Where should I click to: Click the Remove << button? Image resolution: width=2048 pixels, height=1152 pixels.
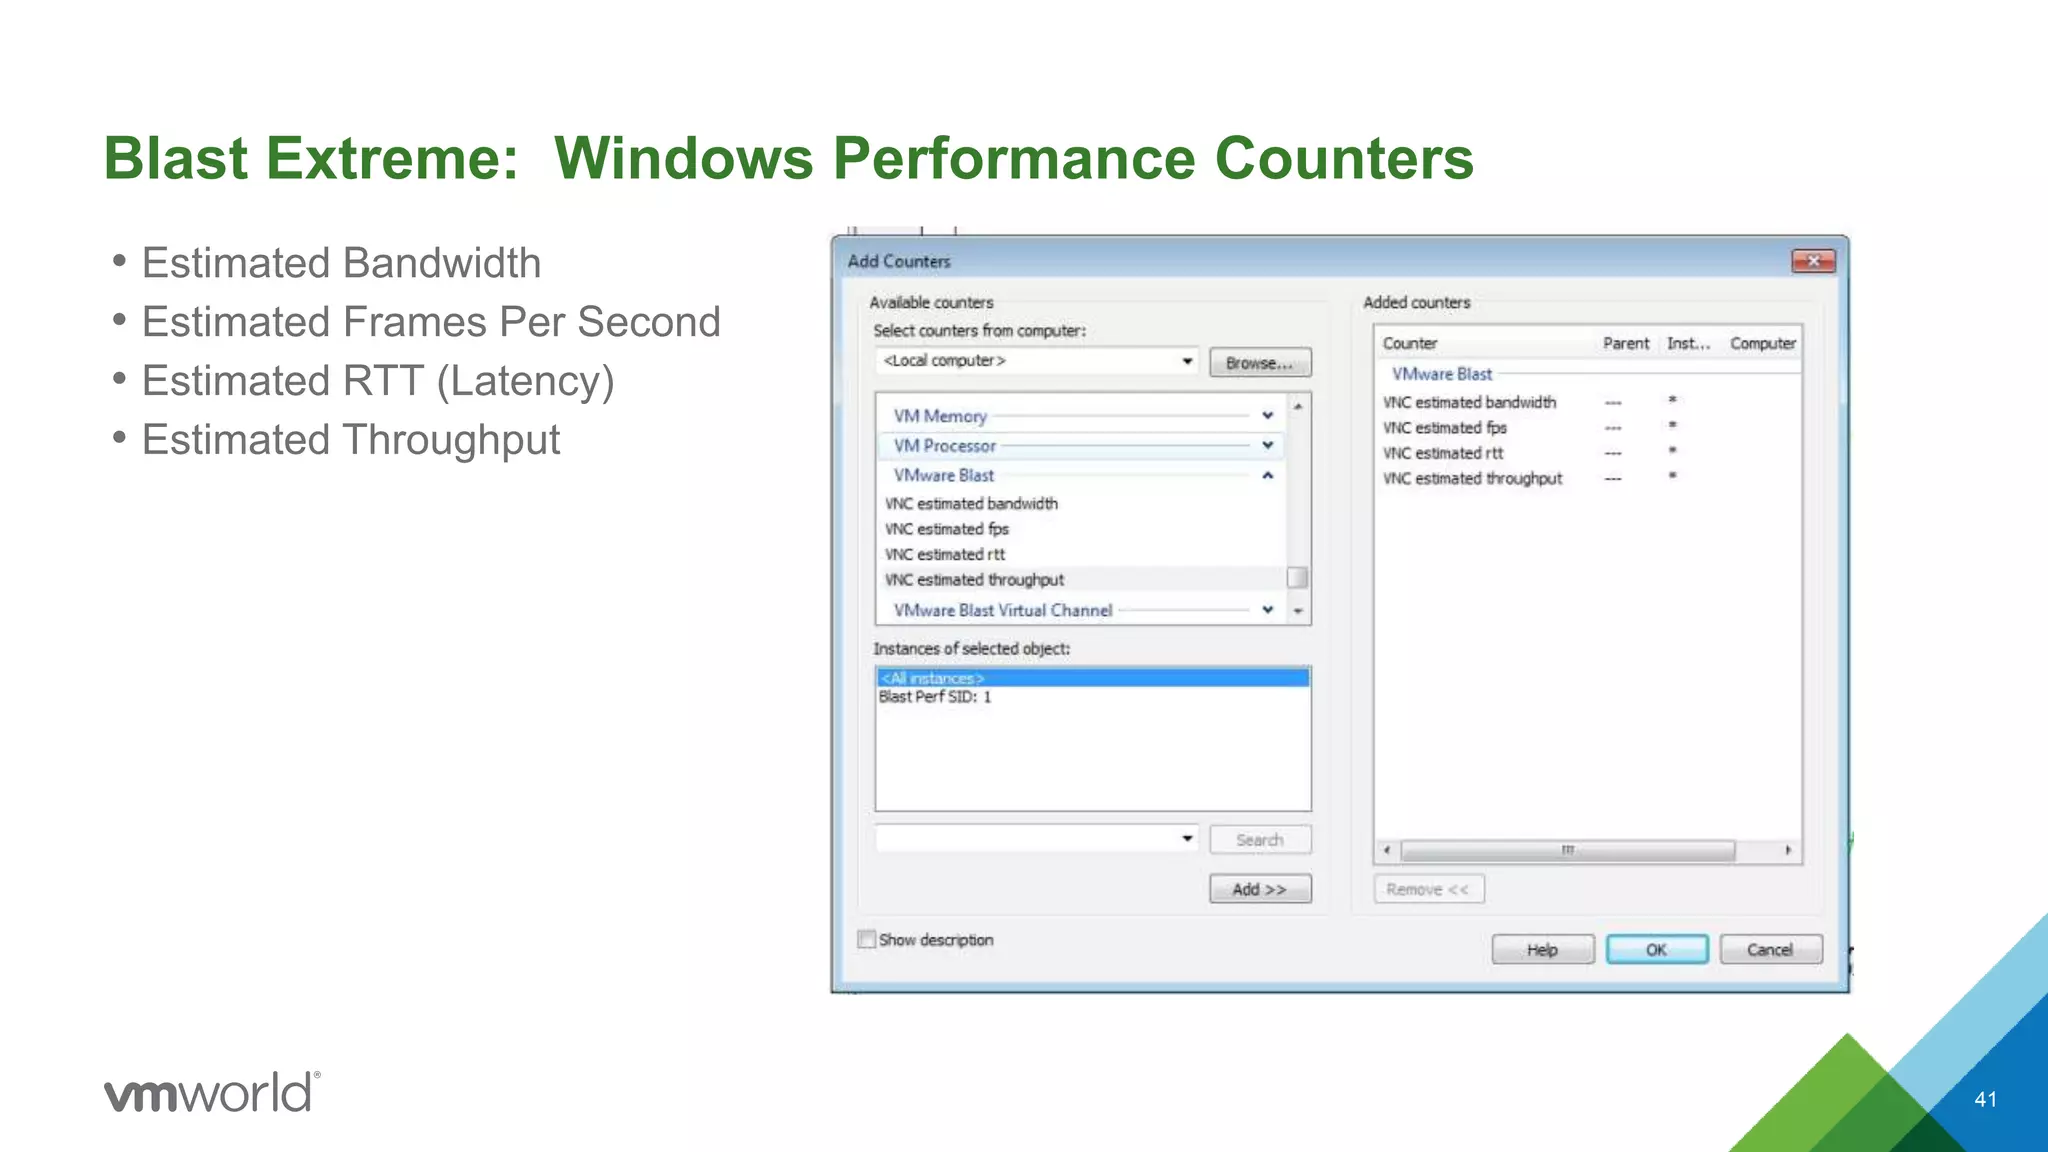[x=1429, y=889]
